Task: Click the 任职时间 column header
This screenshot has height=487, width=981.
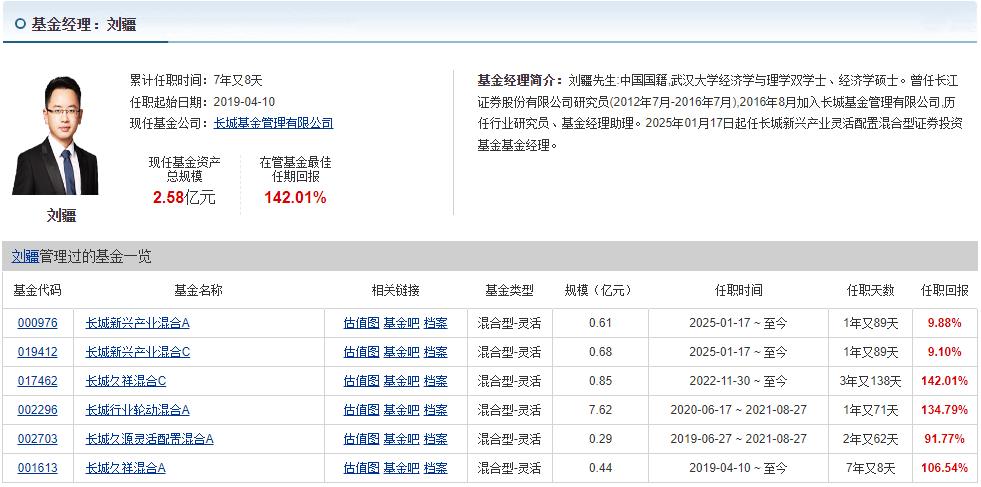Action: click(x=738, y=290)
